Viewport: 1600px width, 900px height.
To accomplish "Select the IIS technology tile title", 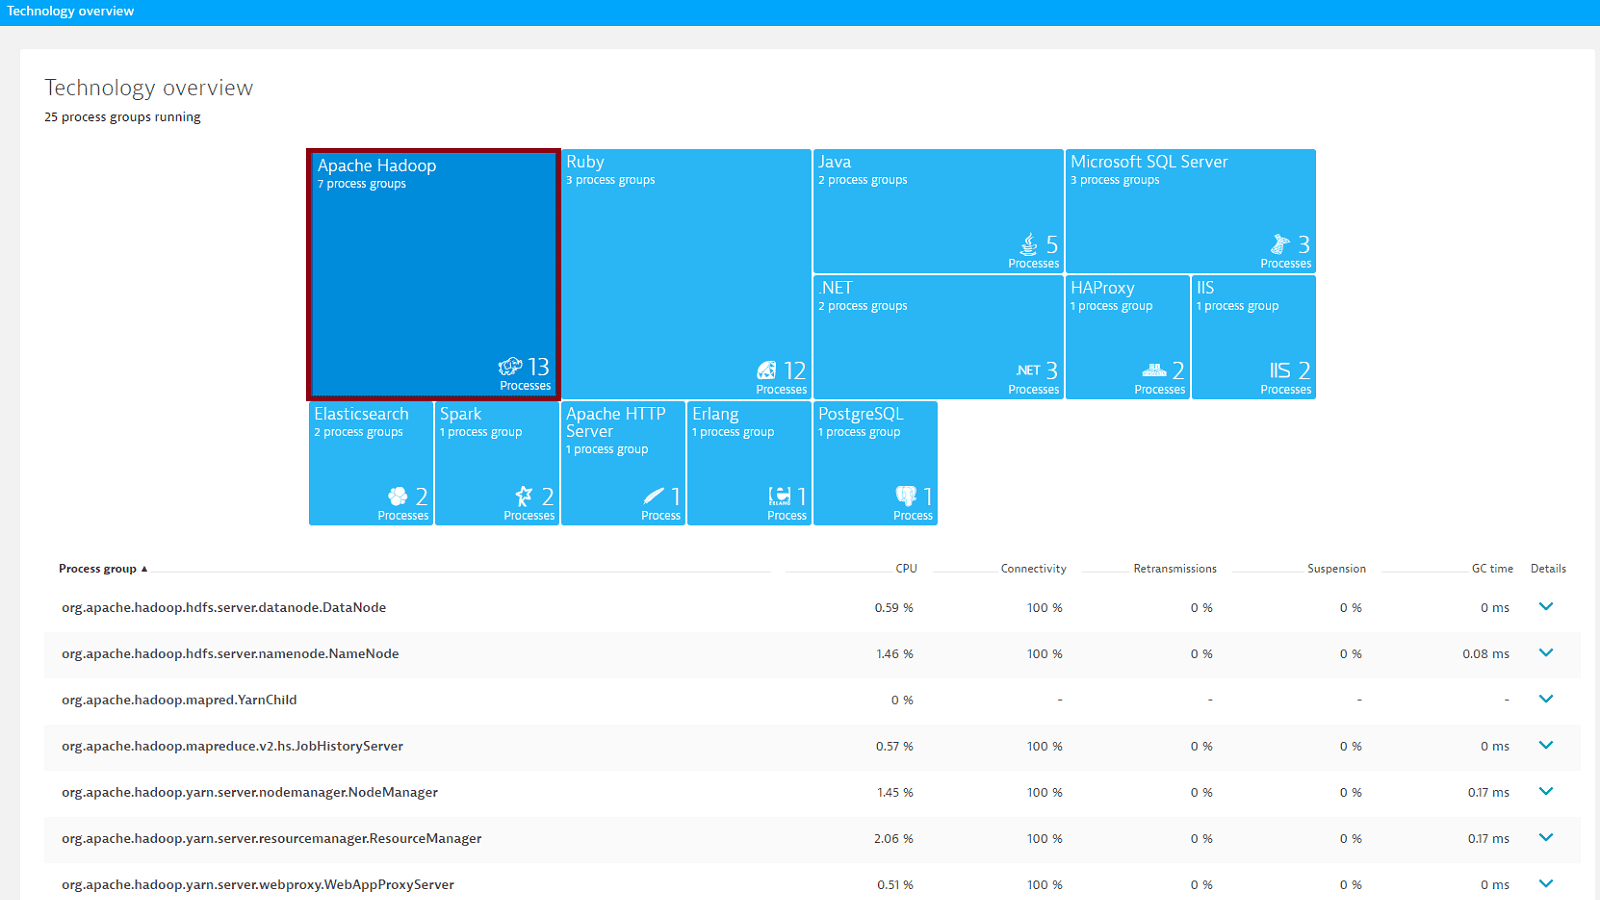I will [x=1205, y=288].
